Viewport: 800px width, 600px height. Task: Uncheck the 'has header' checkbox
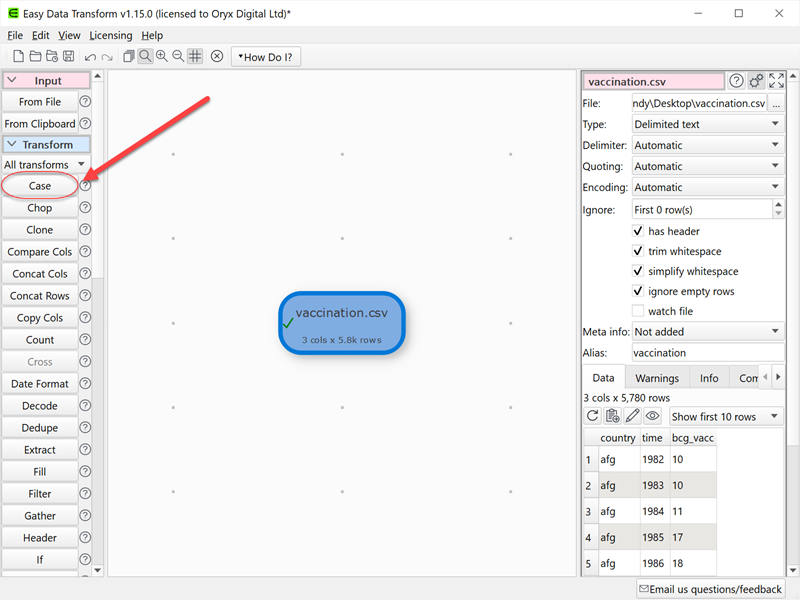[638, 231]
